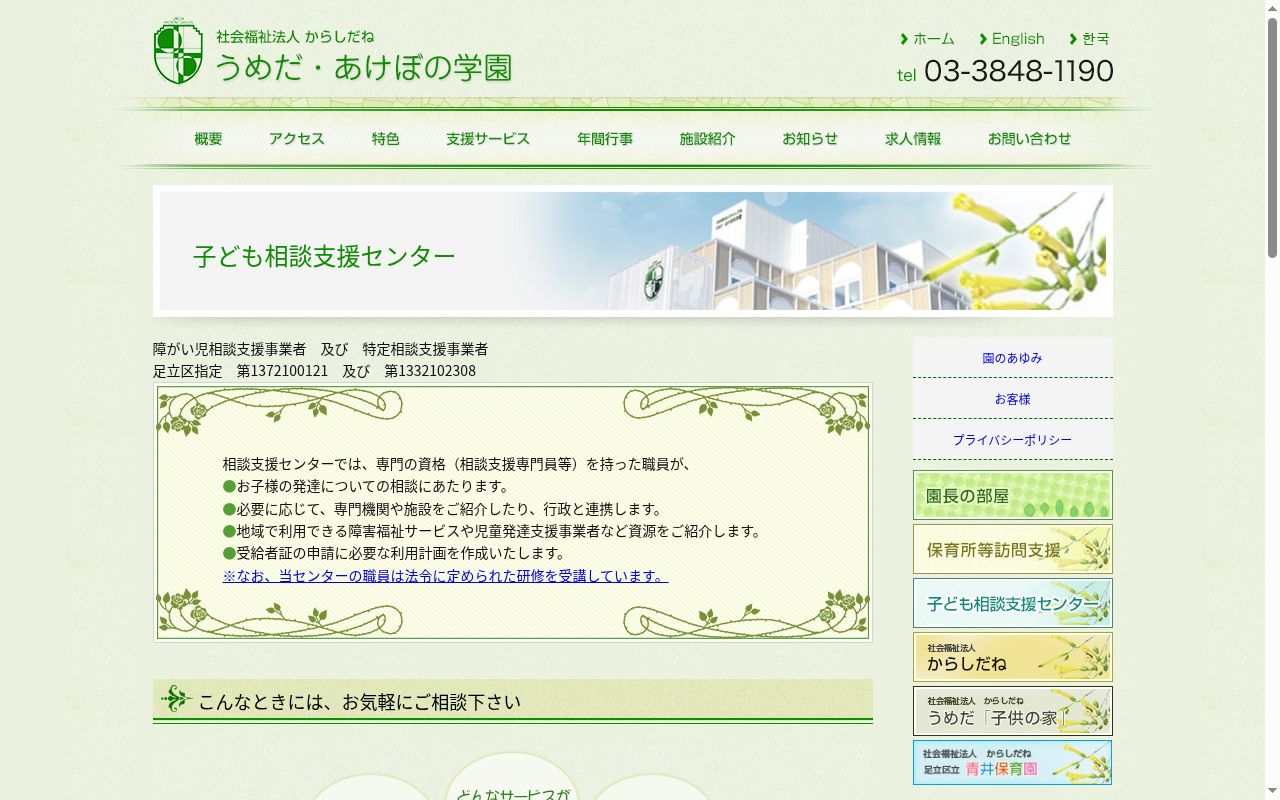Open アクセス menu item
1280x800 pixels.
coord(296,139)
